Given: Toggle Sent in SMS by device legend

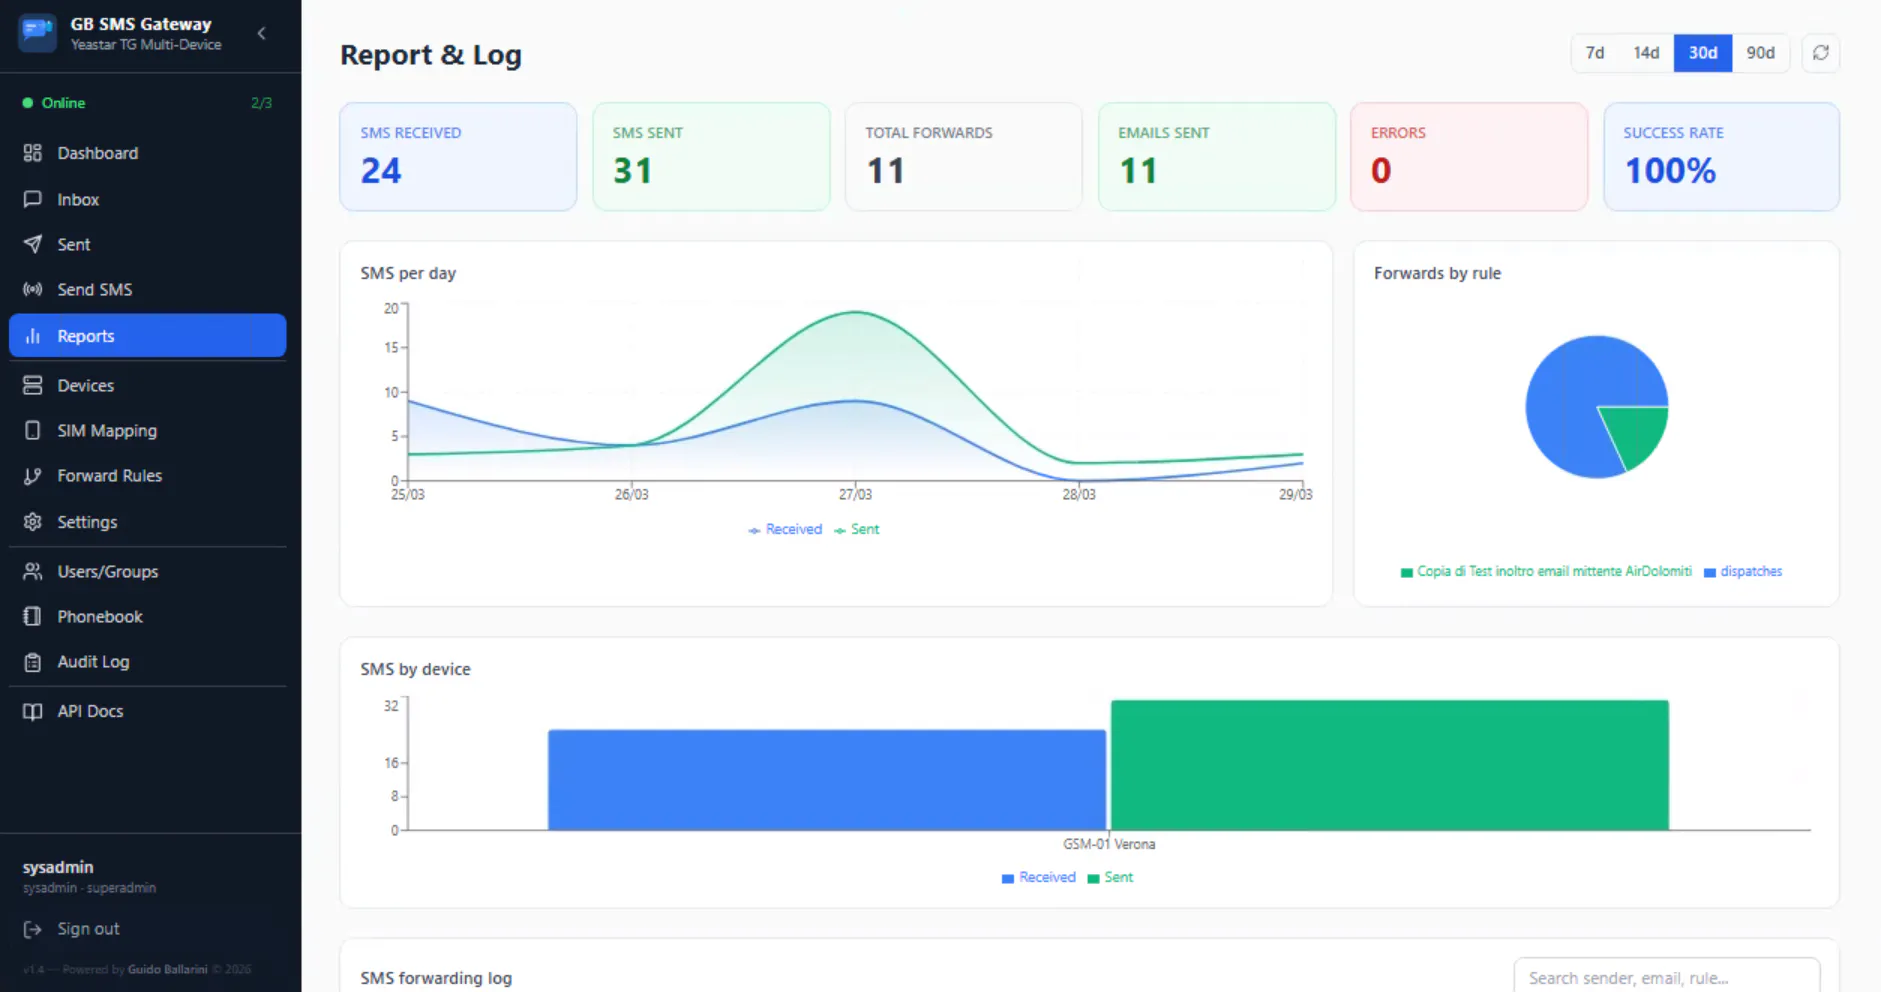Looking at the screenshot, I should (1110, 877).
